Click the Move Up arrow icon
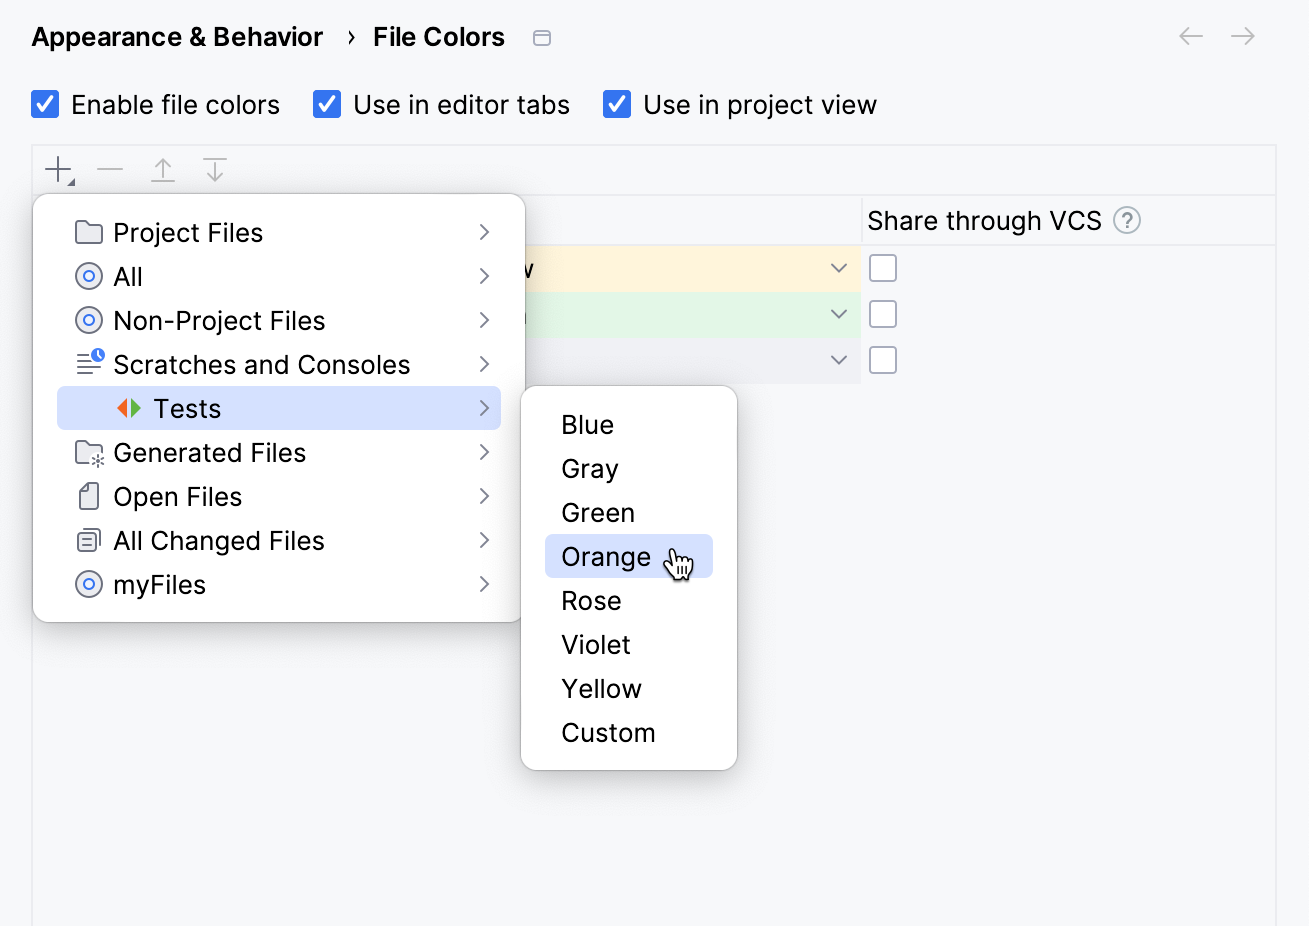The height and width of the screenshot is (926, 1309). tap(163, 170)
